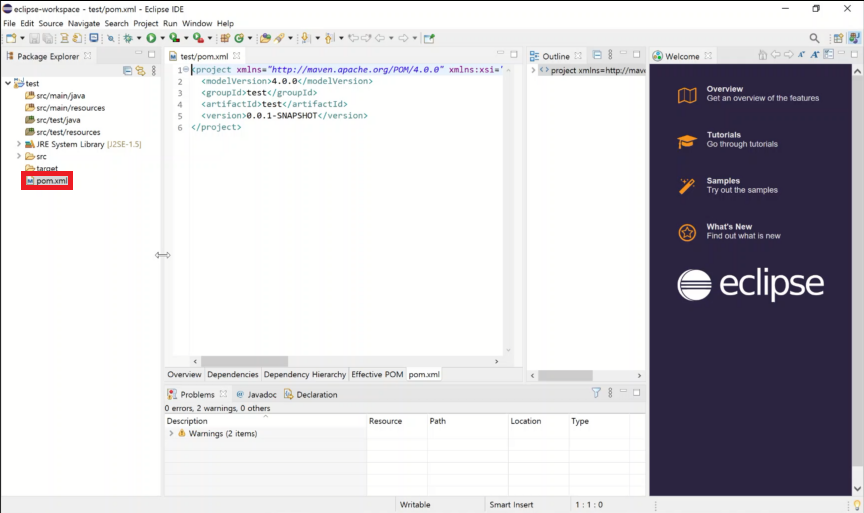Click the Coverage launch icon
This screenshot has width=864, height=513.
point(175,38)
